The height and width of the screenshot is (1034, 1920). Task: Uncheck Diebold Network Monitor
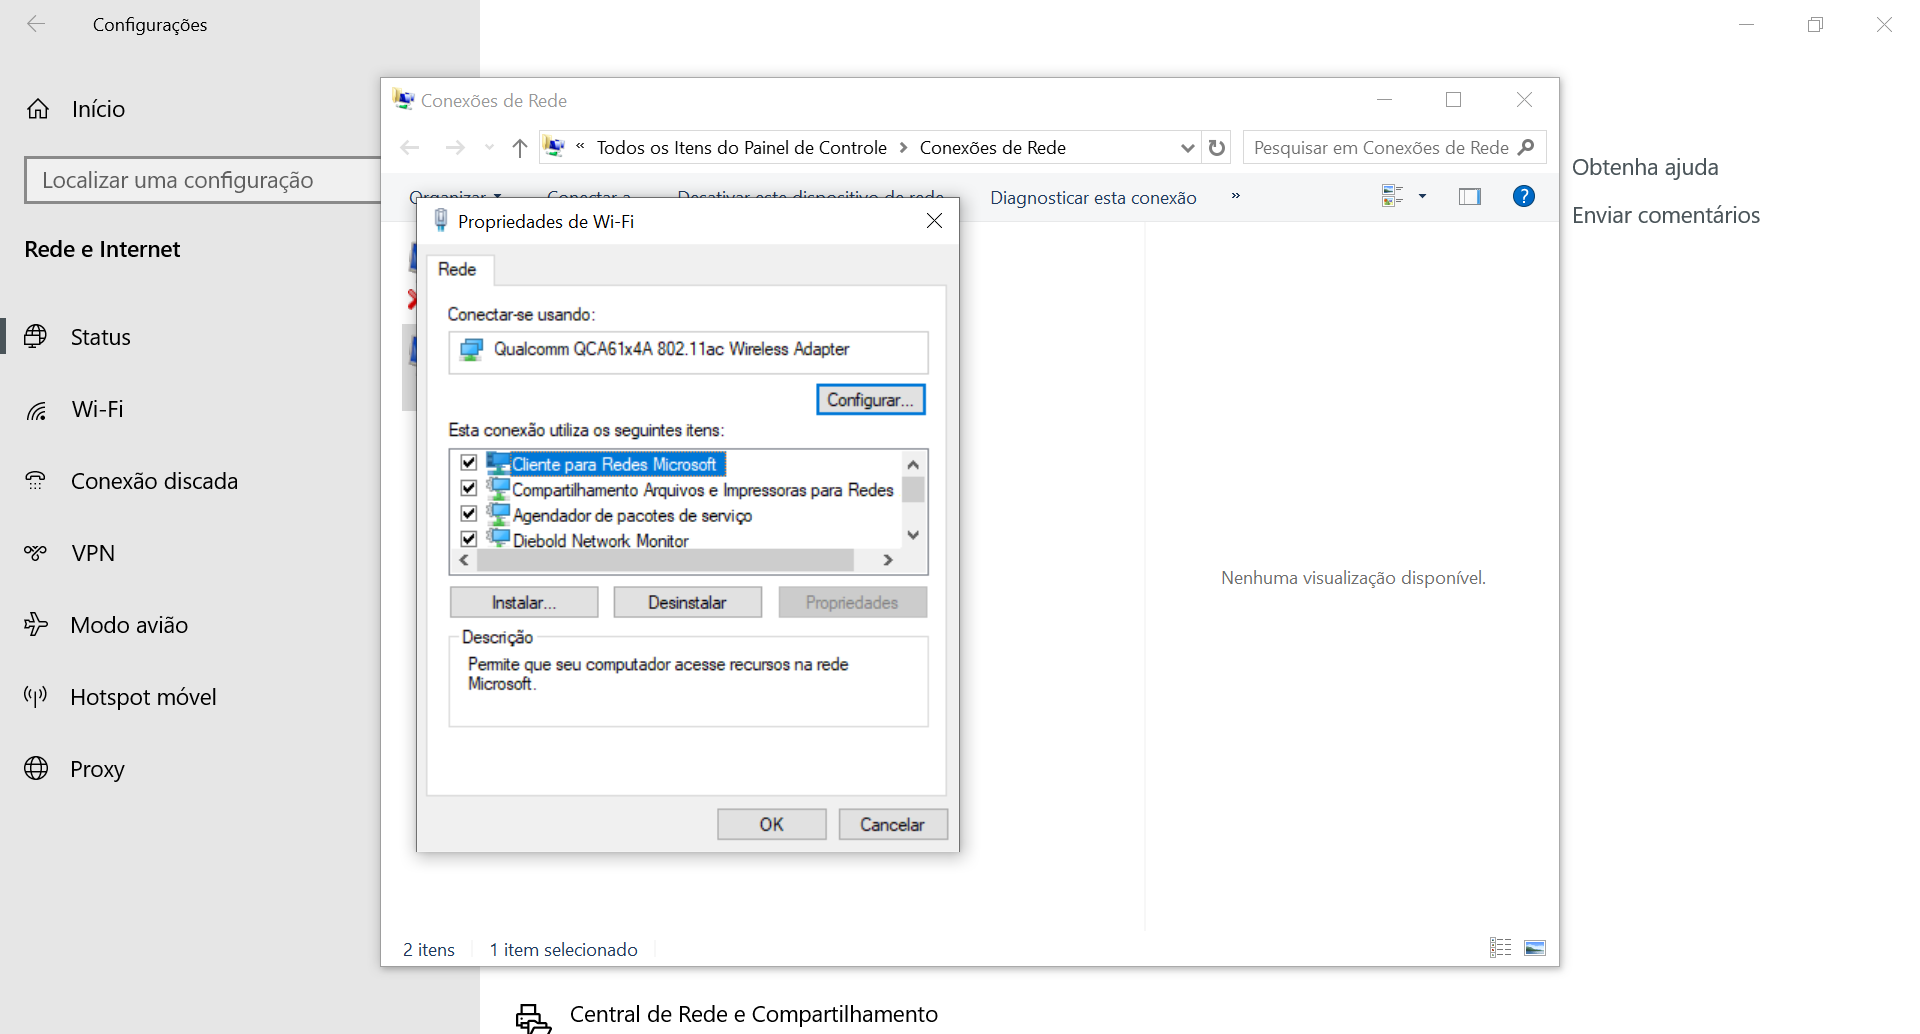pyautogui.click(x=468, y=538)
